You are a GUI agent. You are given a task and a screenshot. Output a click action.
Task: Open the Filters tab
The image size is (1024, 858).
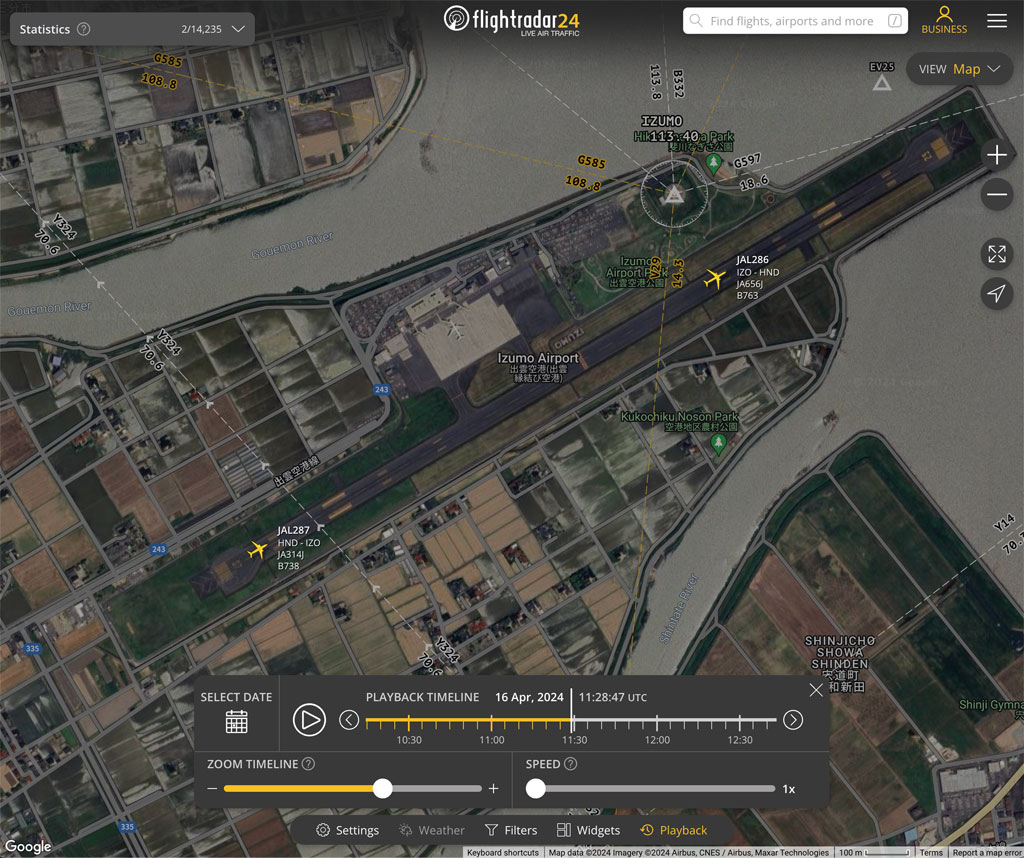[511, 830]
